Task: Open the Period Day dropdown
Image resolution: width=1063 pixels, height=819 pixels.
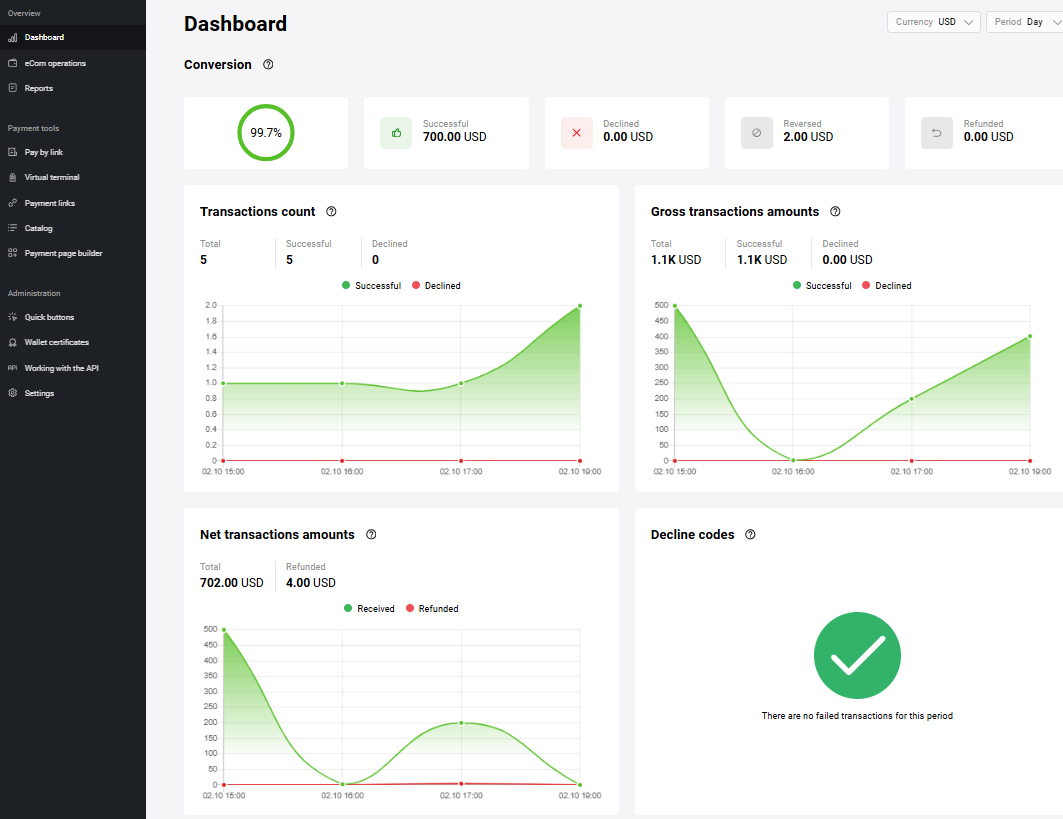Action: (x=1024, y=22)
